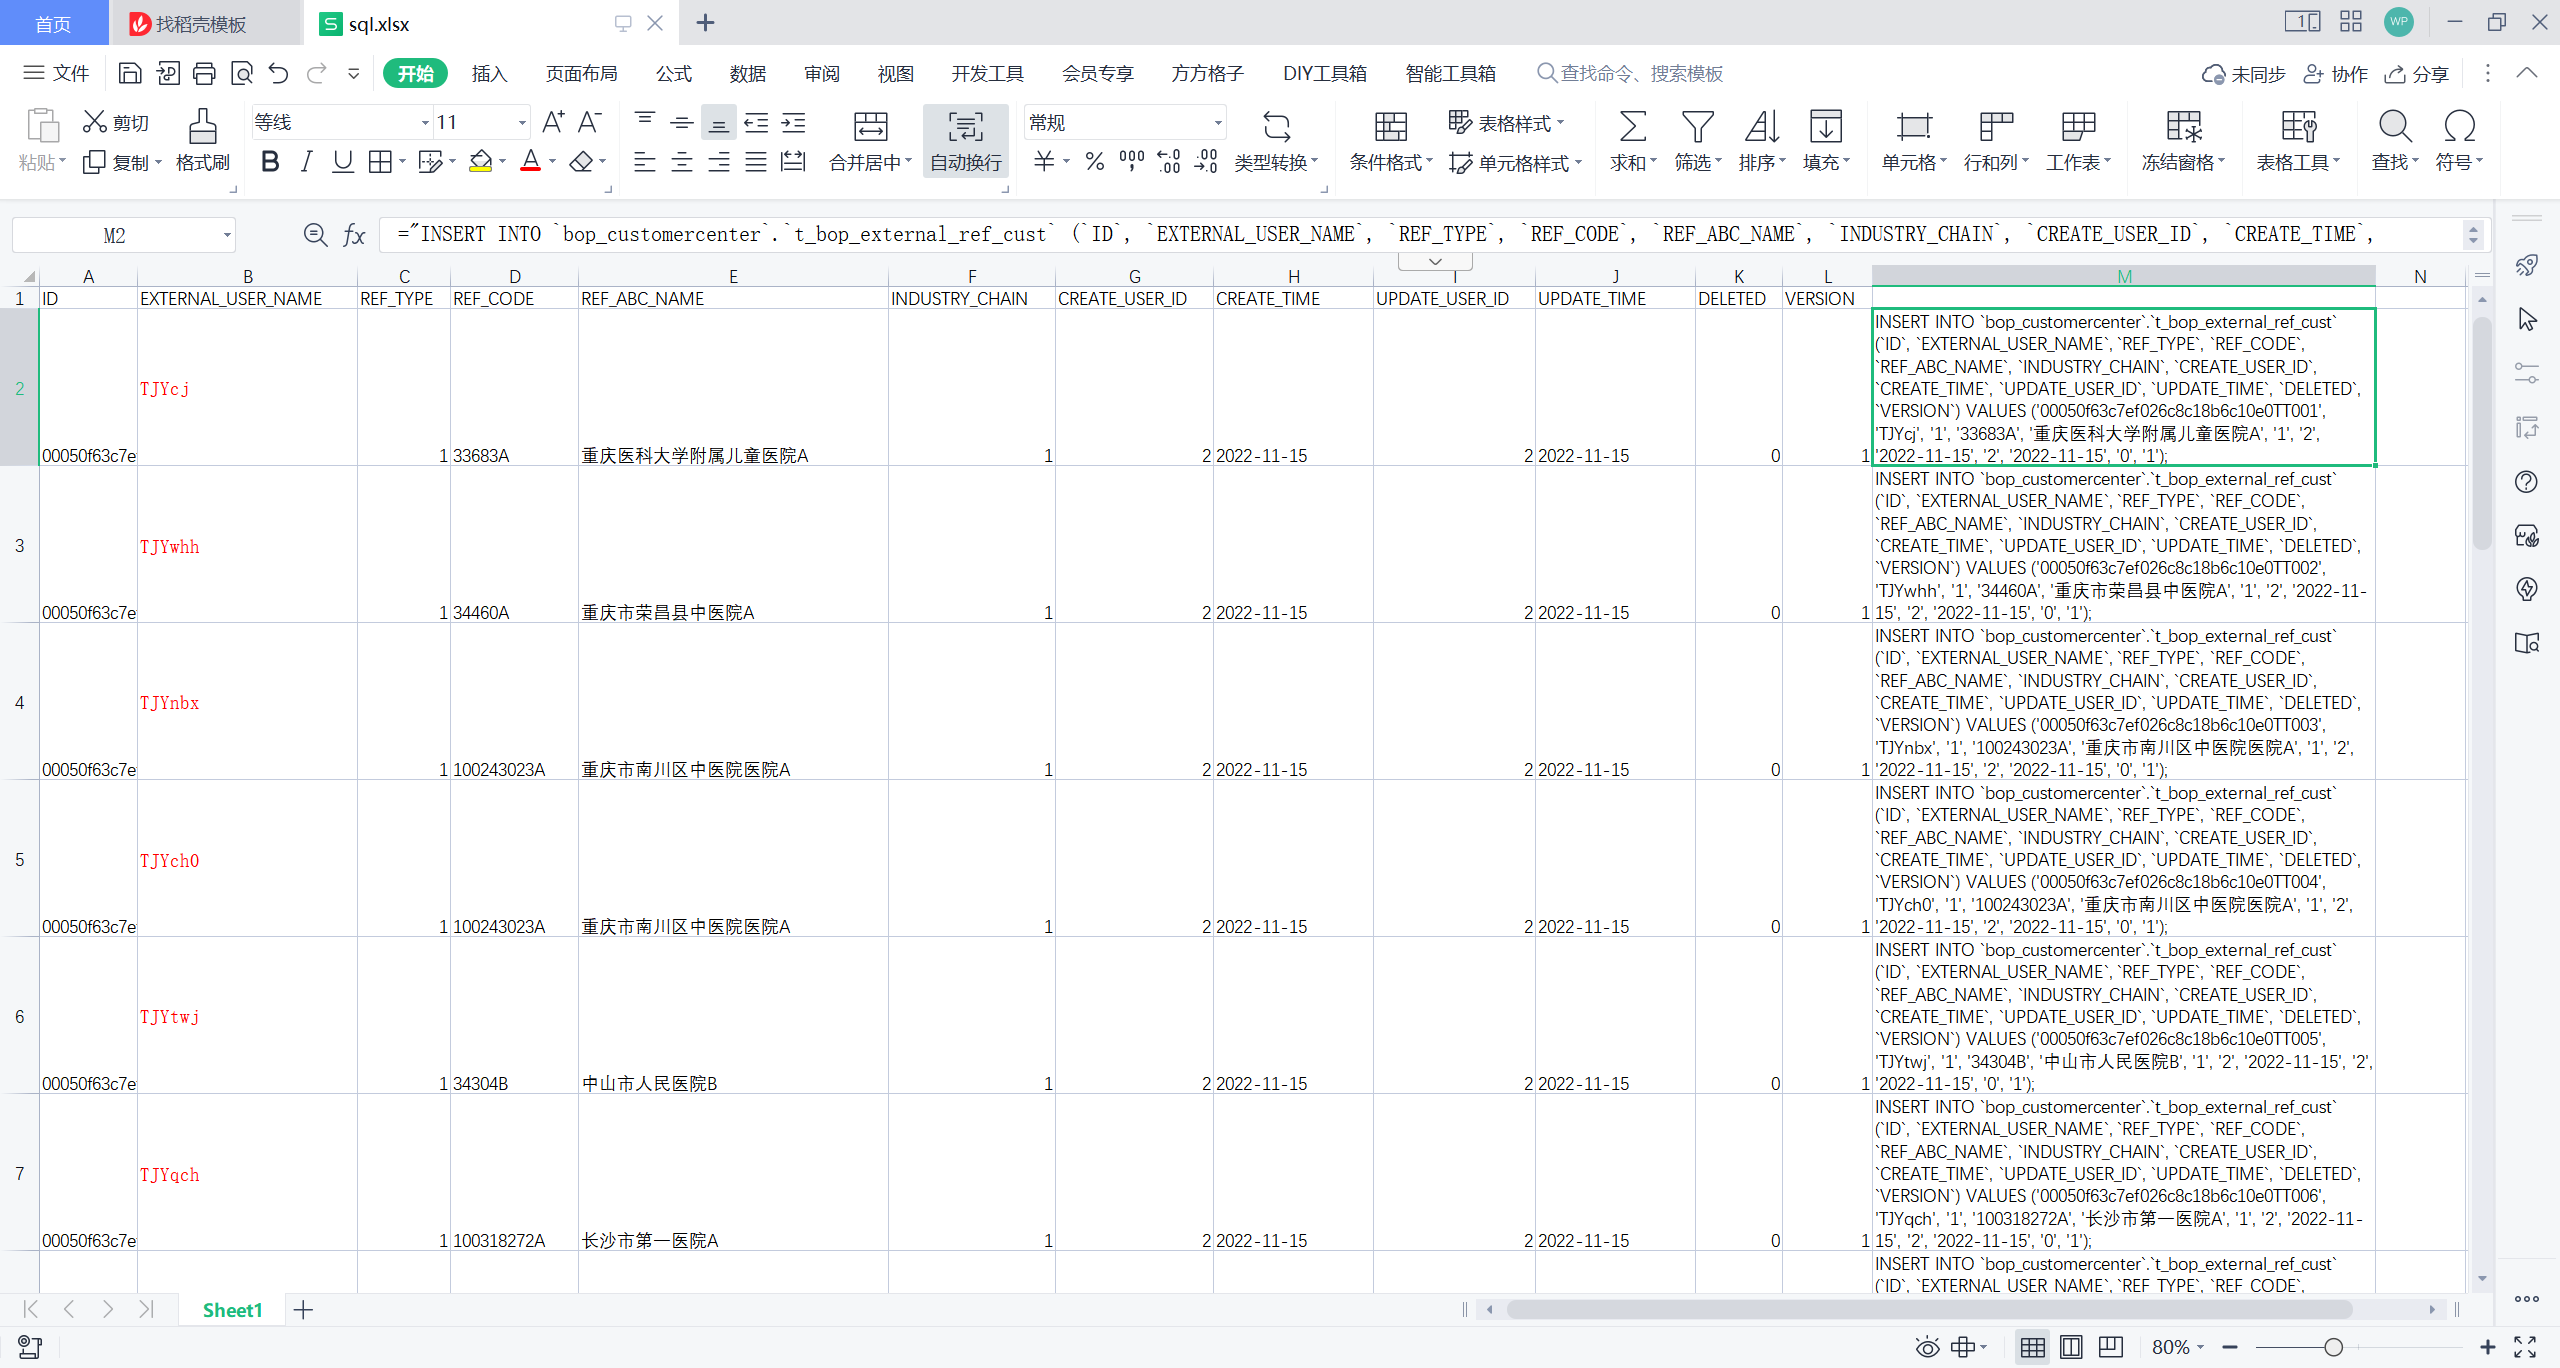
Task: Decrease font size with A- icon
Action: point(590,122)
